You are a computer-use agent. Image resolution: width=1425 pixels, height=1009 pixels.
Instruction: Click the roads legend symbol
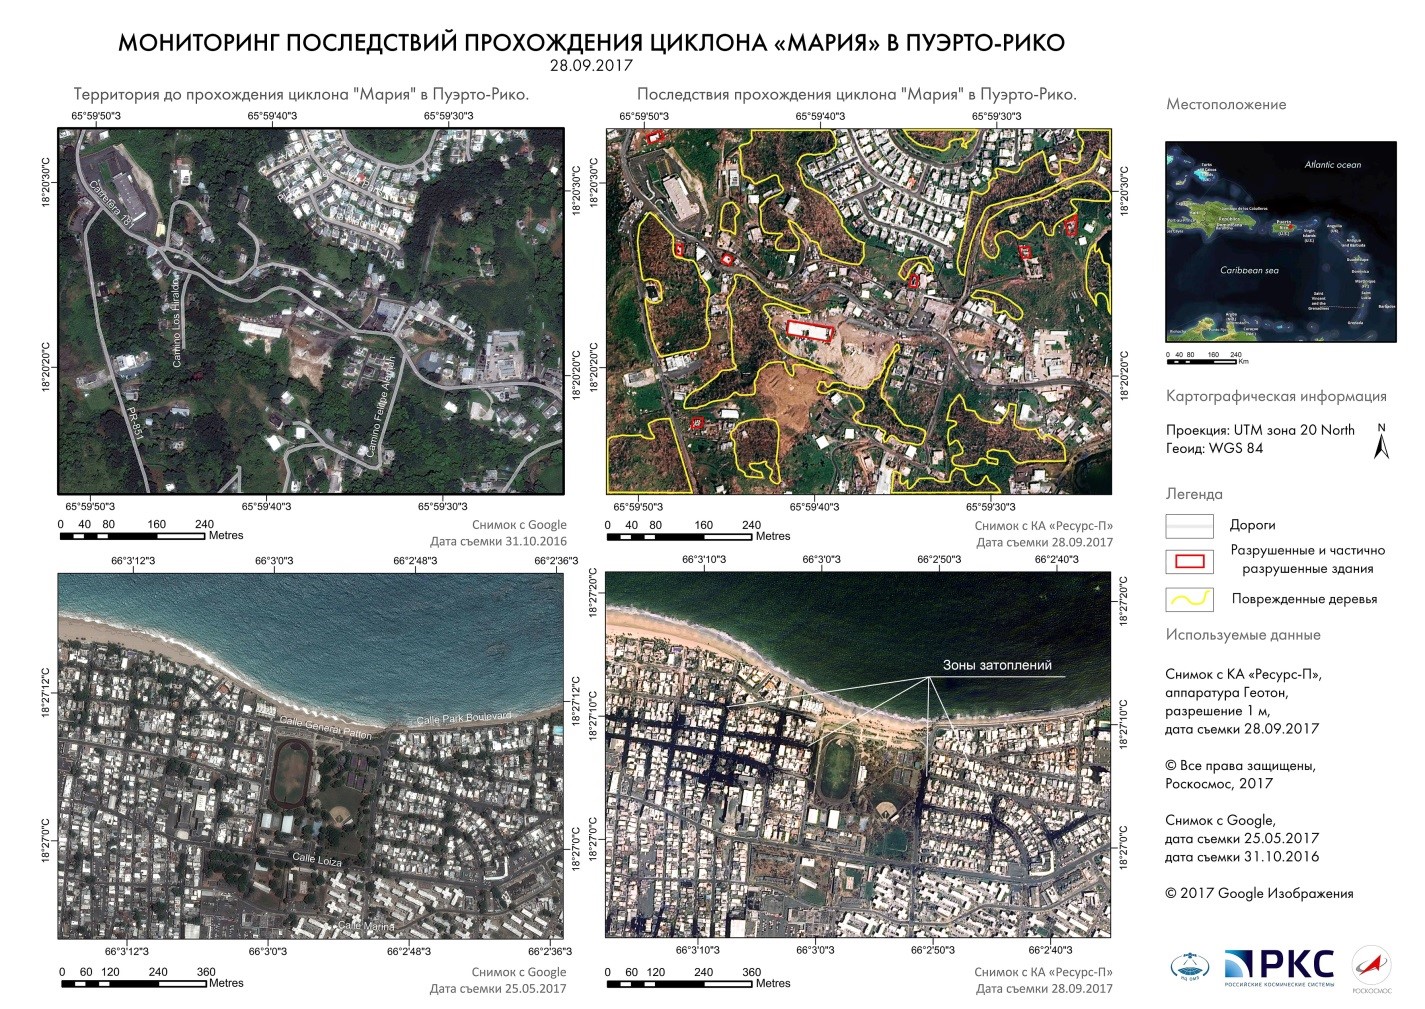tap(1189, 525)
